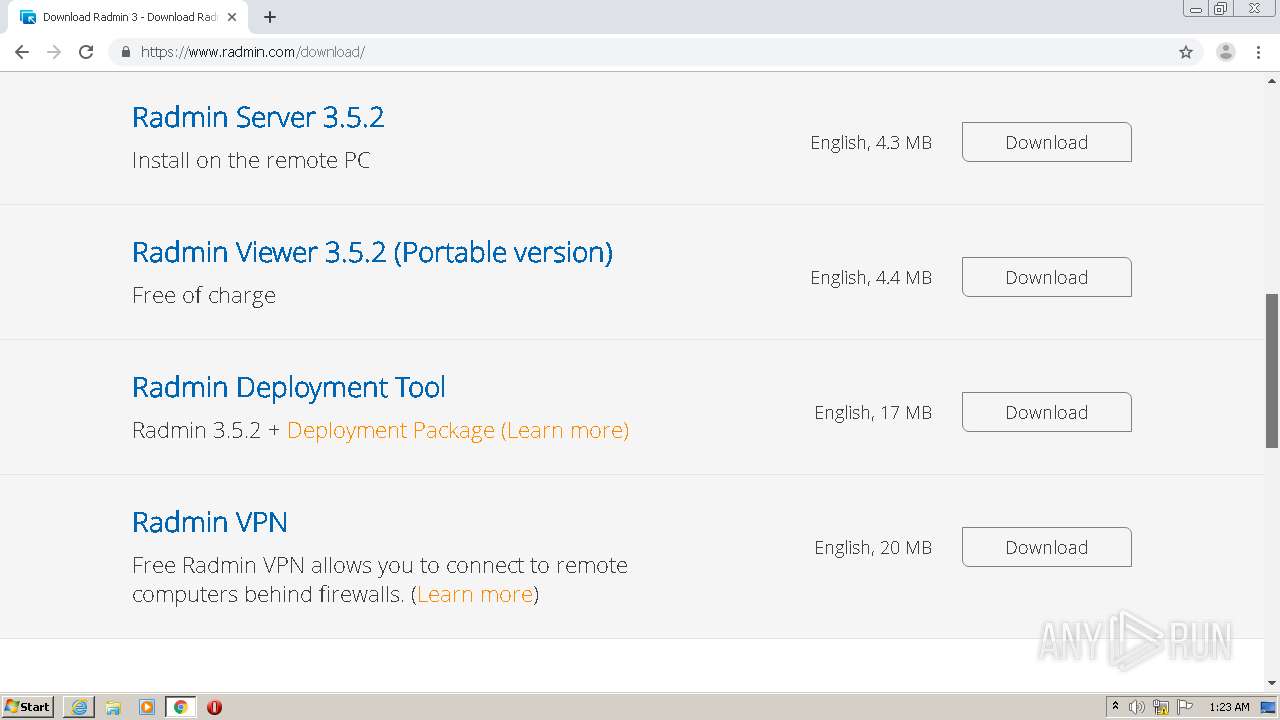This screenshot has width=1280, height=720.
Task: Select the Chrome taskbar button
Action: tap(181, 707)
